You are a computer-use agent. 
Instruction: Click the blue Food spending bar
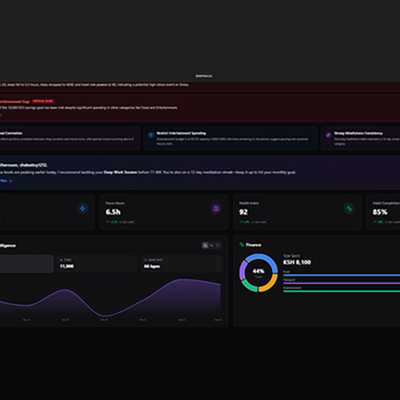(341, 275)
